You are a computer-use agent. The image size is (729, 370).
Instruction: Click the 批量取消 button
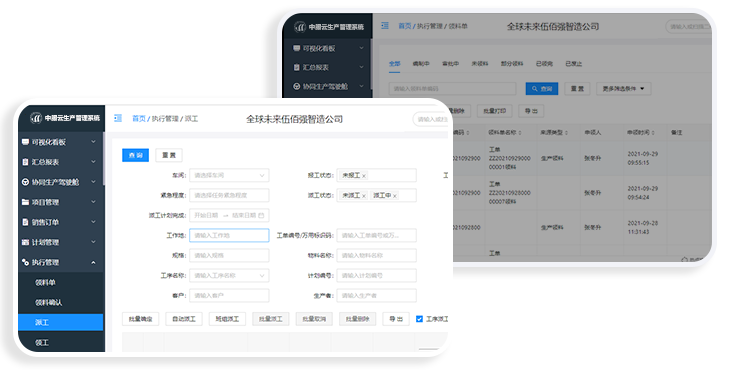[x=314, y=319]
